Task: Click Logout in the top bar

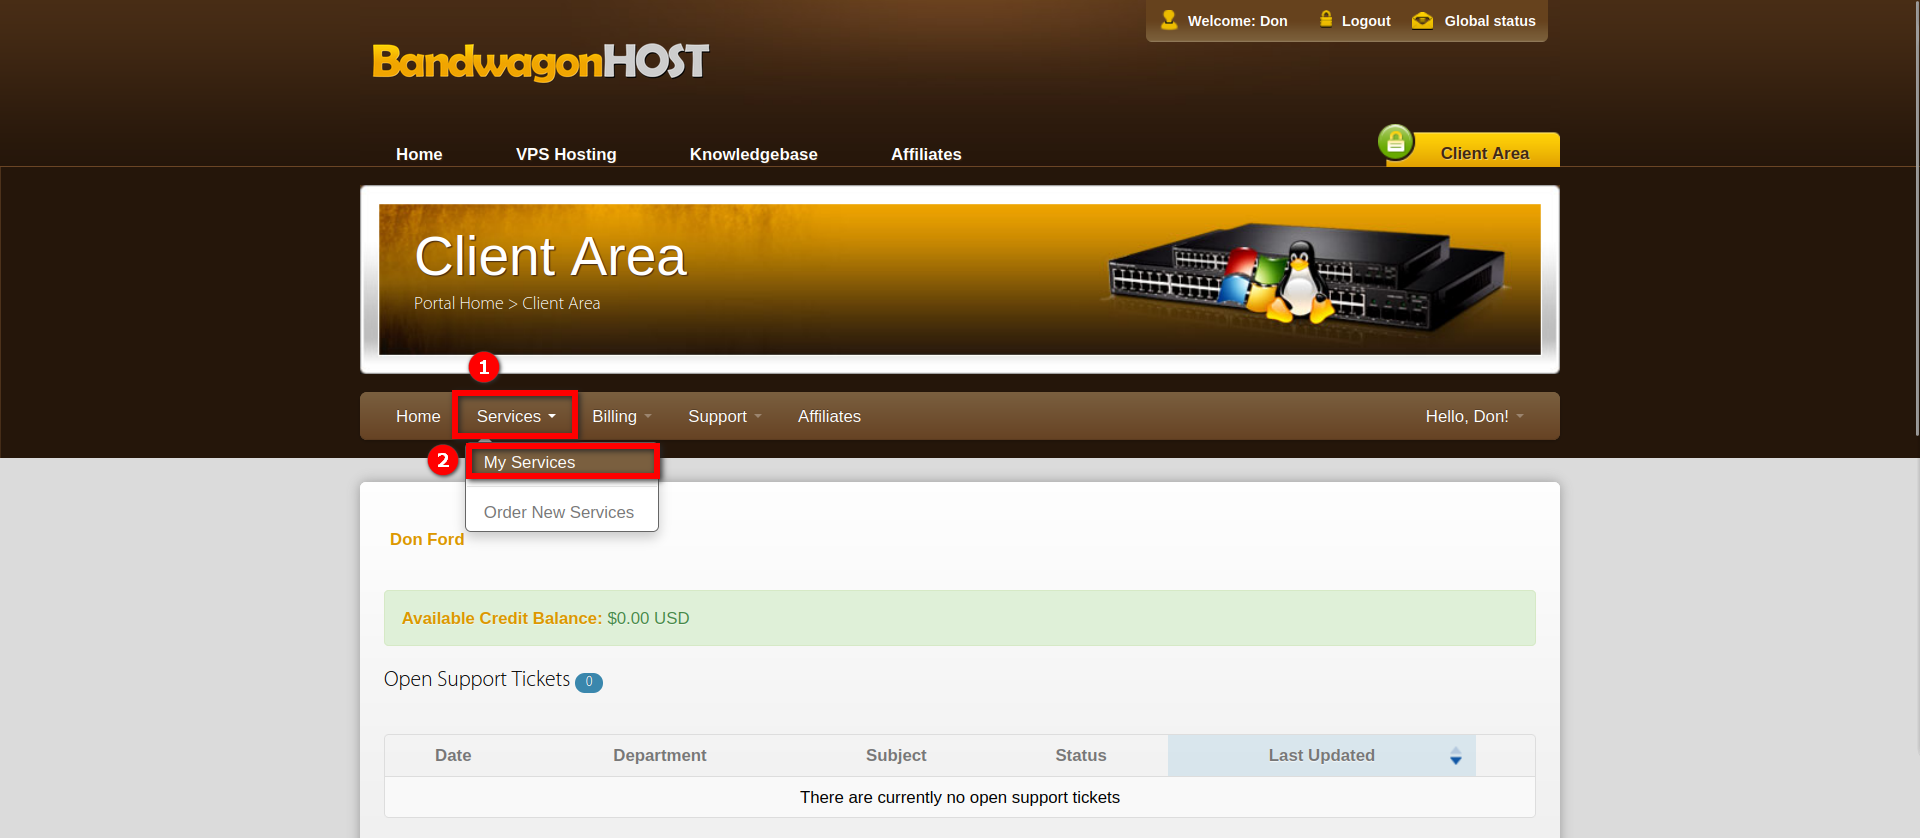Action: pos(1365,21)
